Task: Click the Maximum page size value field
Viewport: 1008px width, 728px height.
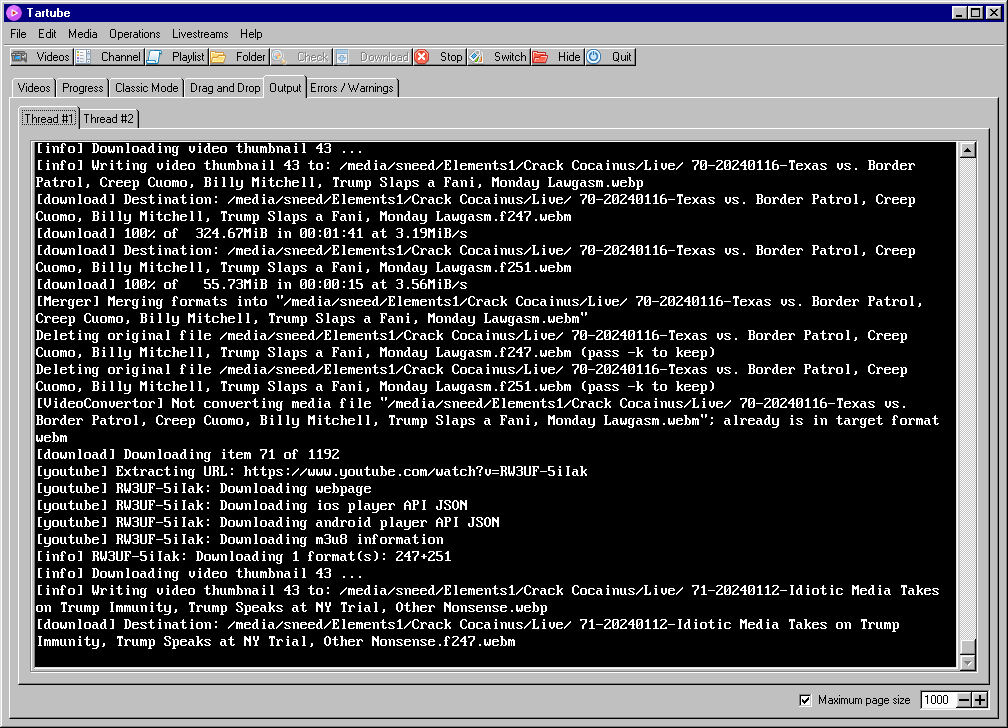Action: (939, 700)
